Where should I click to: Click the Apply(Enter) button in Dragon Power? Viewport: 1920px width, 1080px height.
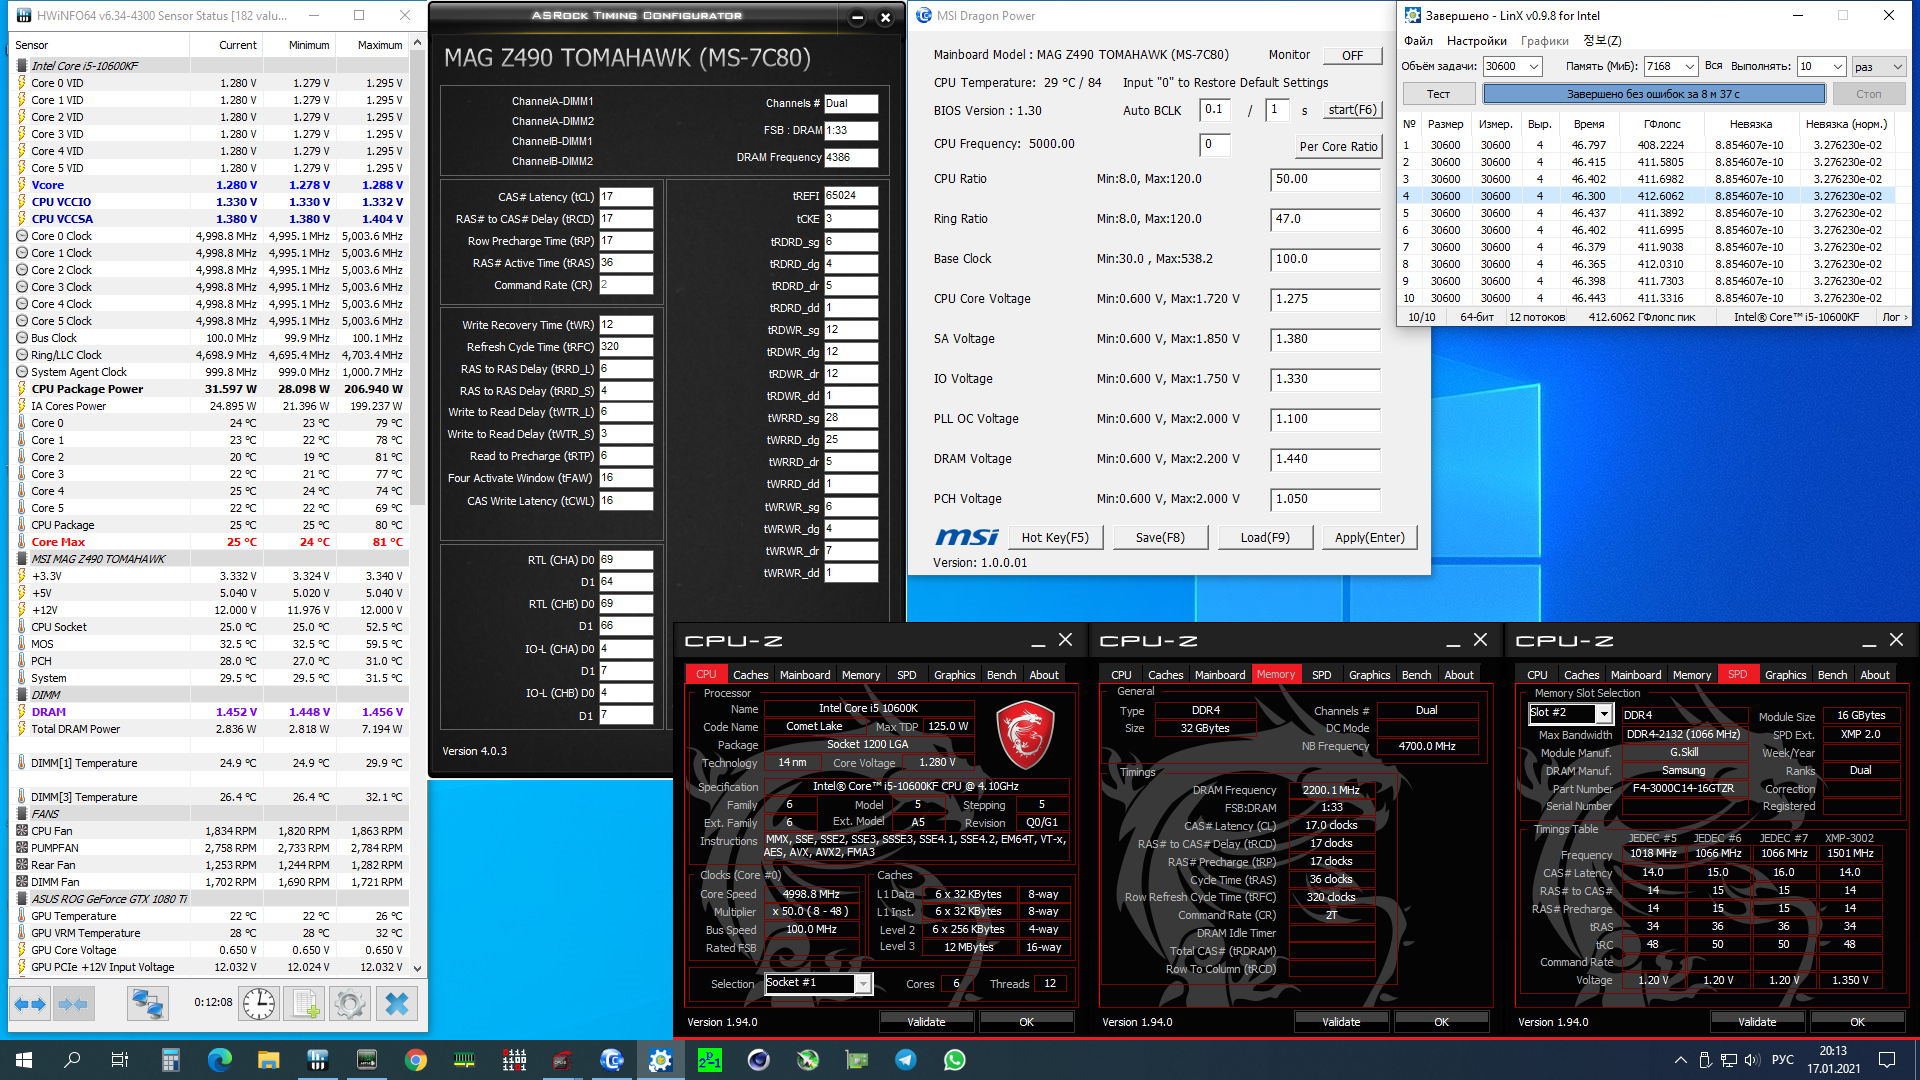(1369, 538)
